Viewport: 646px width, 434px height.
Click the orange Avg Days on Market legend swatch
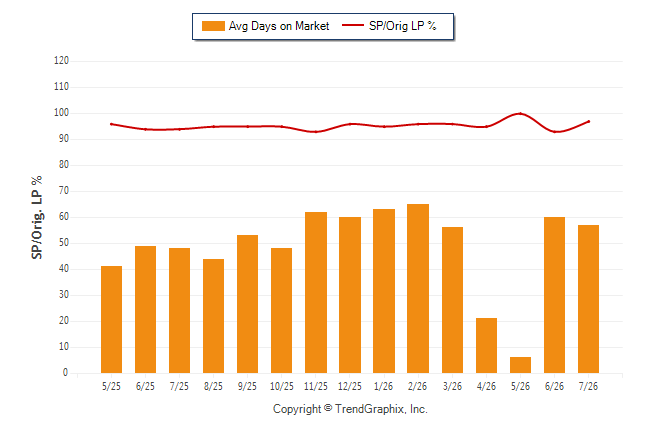pyautogui.click(x=213, y=26)
